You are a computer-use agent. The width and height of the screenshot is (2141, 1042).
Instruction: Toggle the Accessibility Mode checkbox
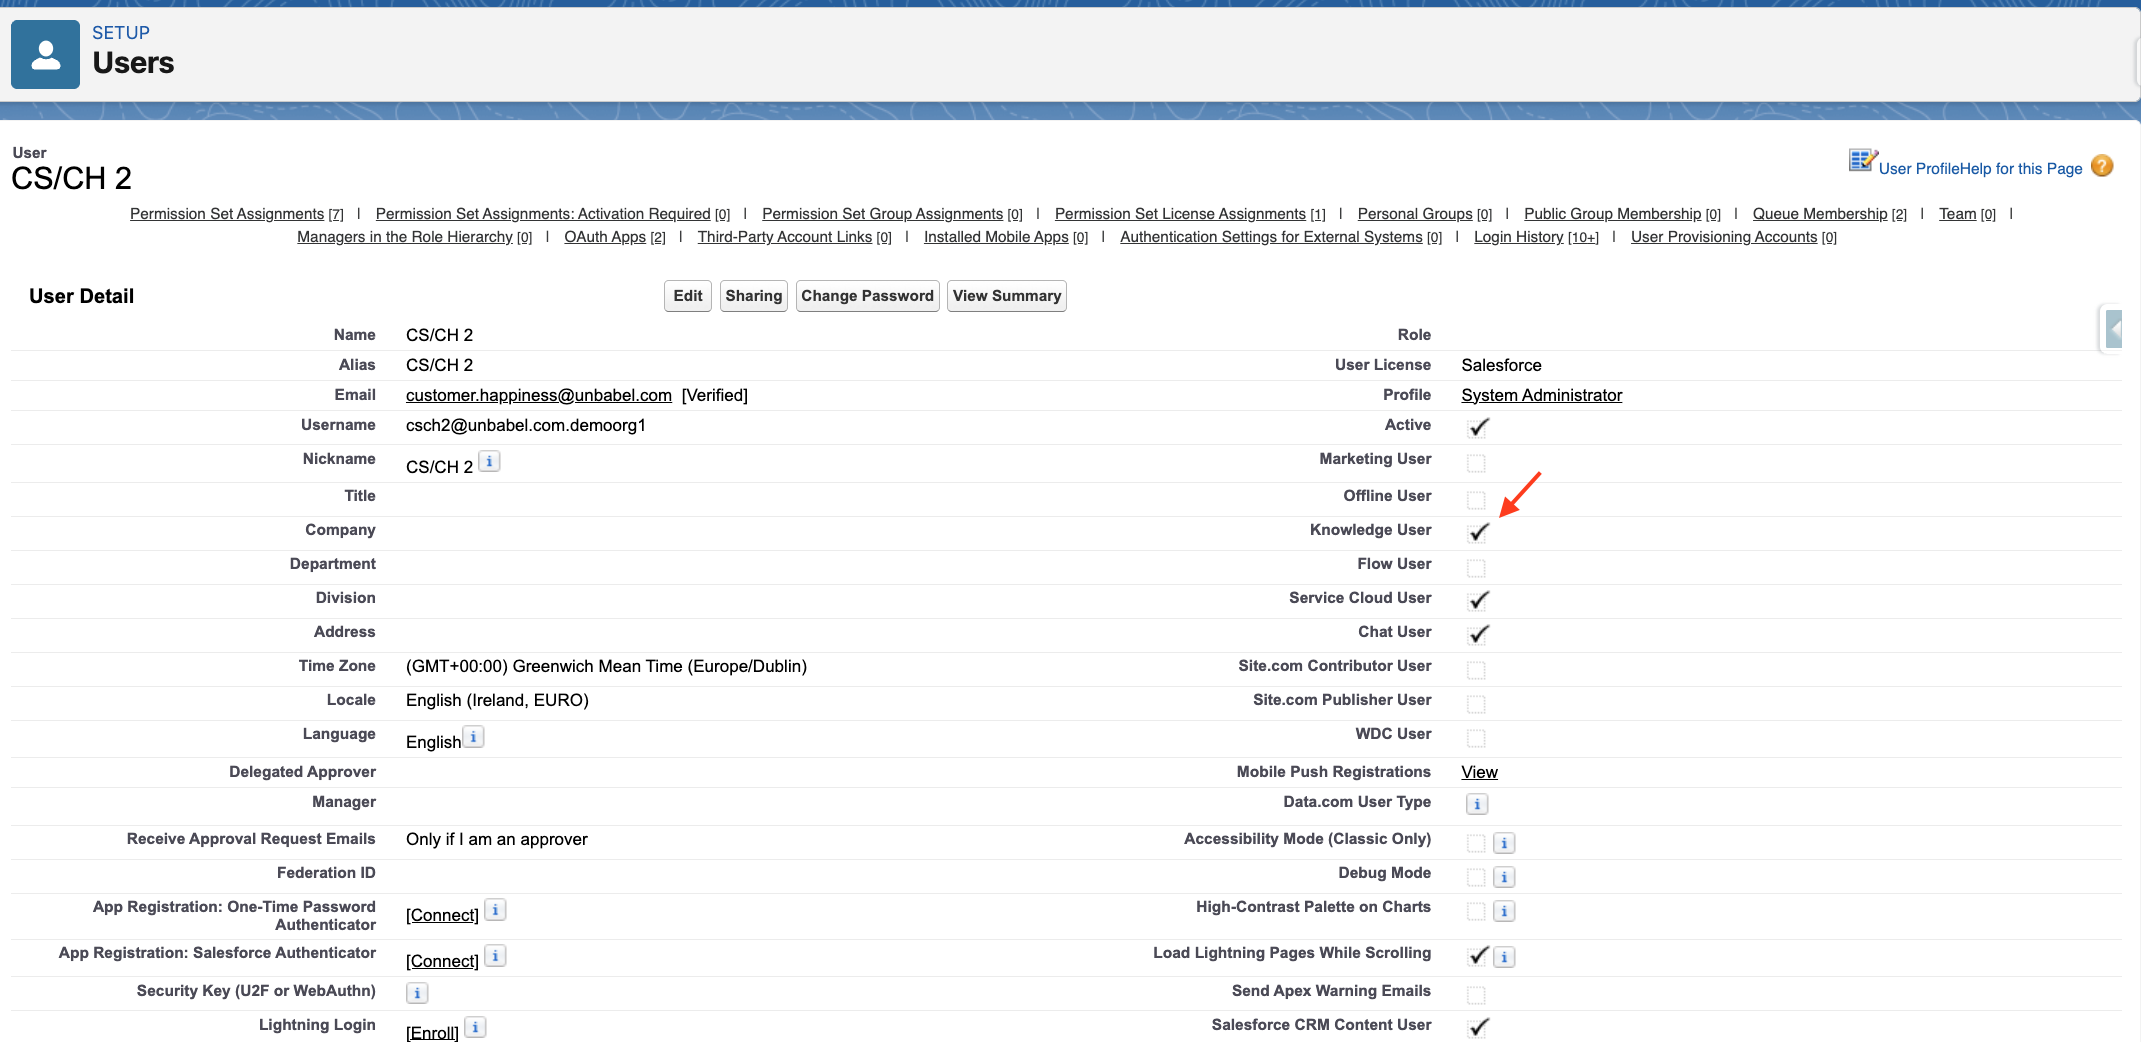[1476, 843]
